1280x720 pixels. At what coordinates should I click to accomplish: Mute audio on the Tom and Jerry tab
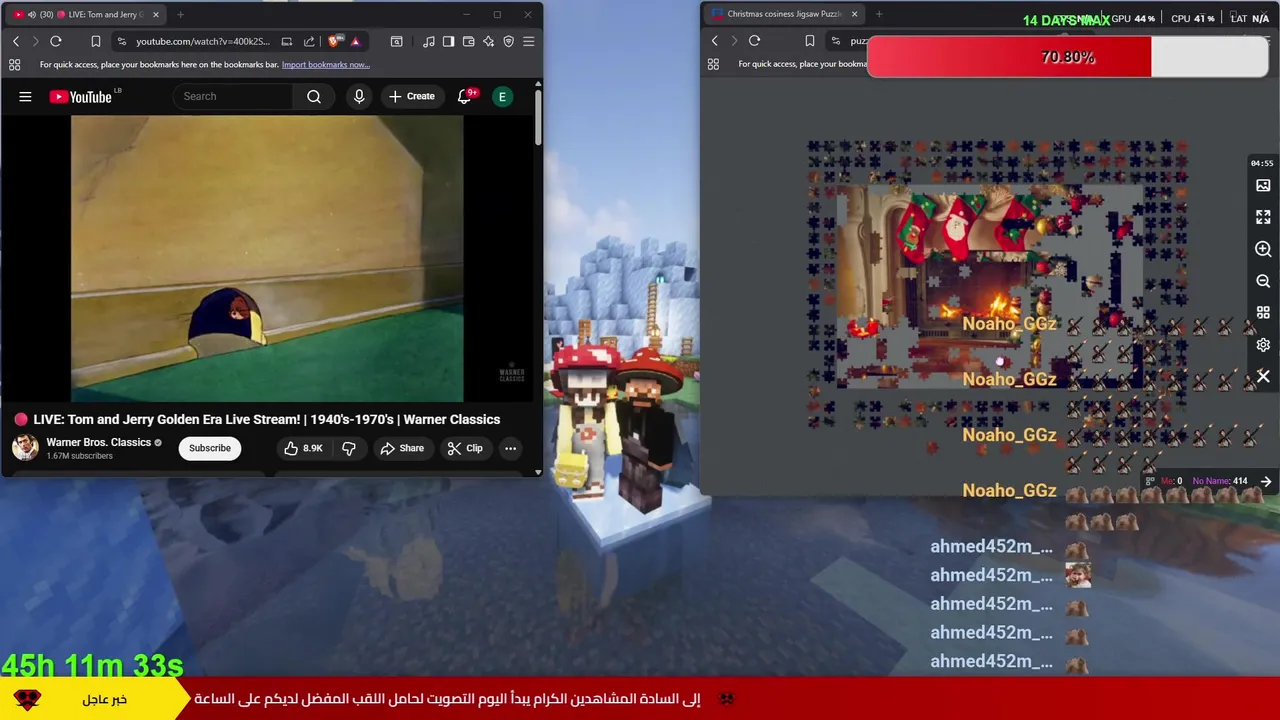click(x=32, y=14)
